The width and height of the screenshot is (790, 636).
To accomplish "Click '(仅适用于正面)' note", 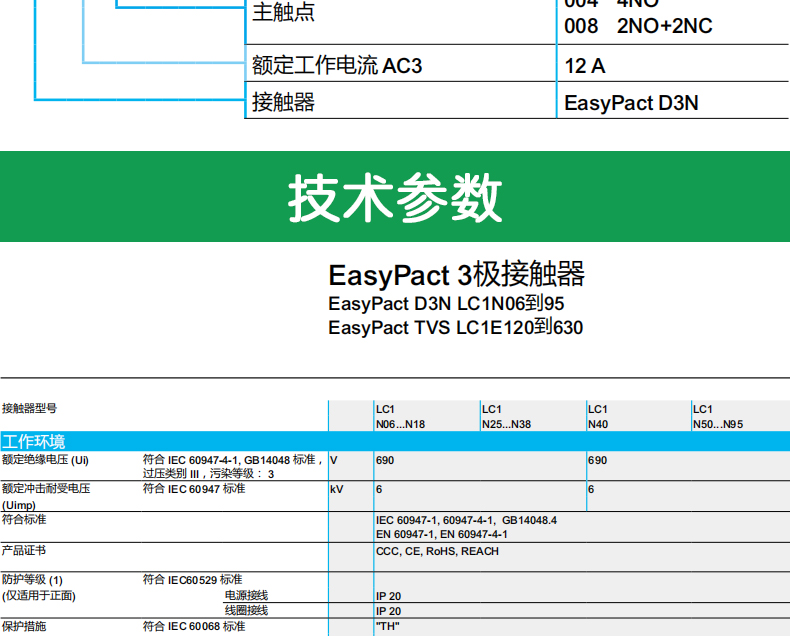I will tap(39, 596).
